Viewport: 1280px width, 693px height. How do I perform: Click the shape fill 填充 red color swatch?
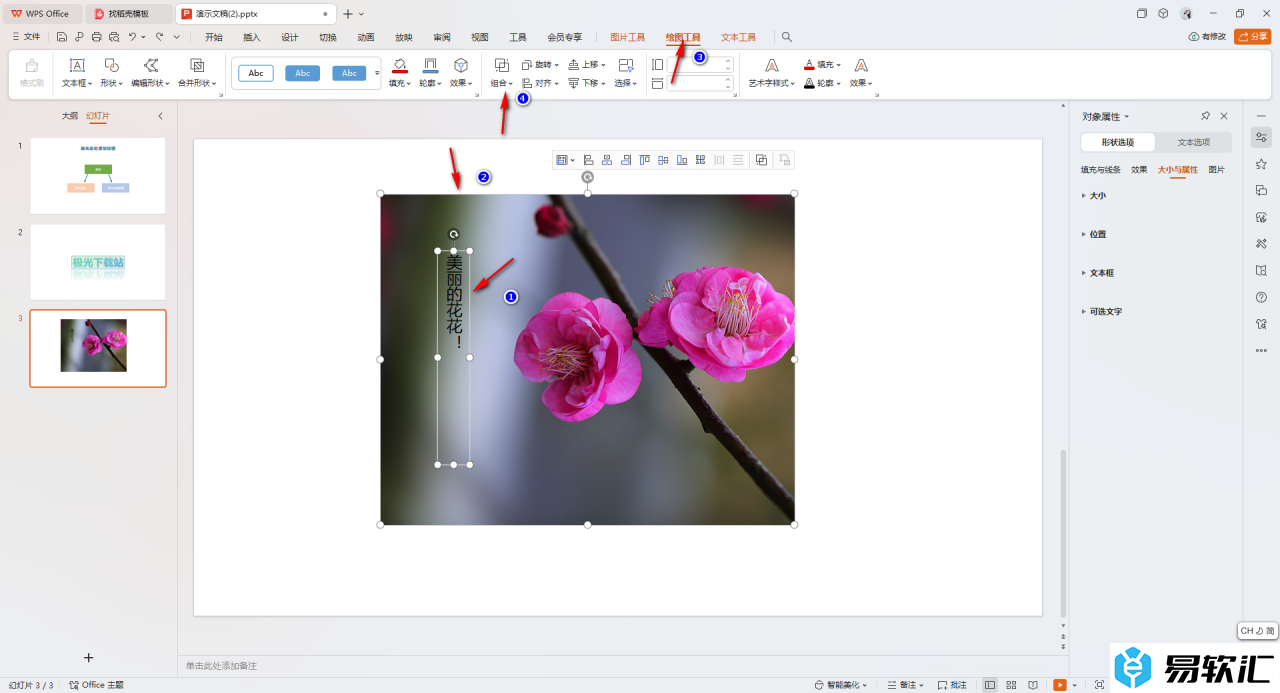400,66
